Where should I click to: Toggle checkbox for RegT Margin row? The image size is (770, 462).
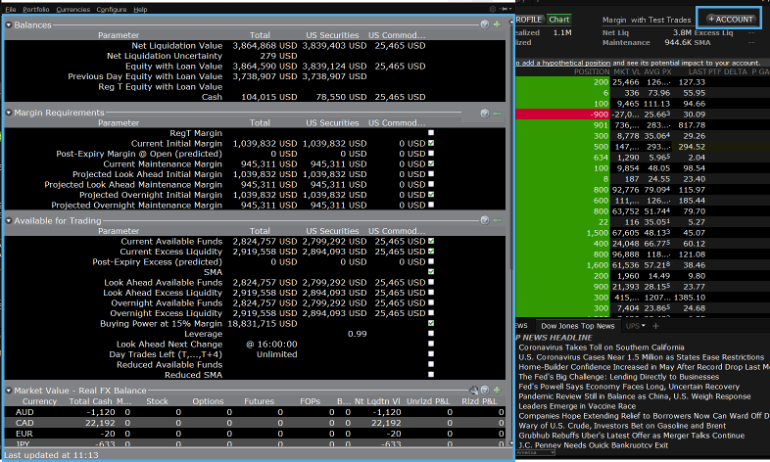tap(431, 133)
